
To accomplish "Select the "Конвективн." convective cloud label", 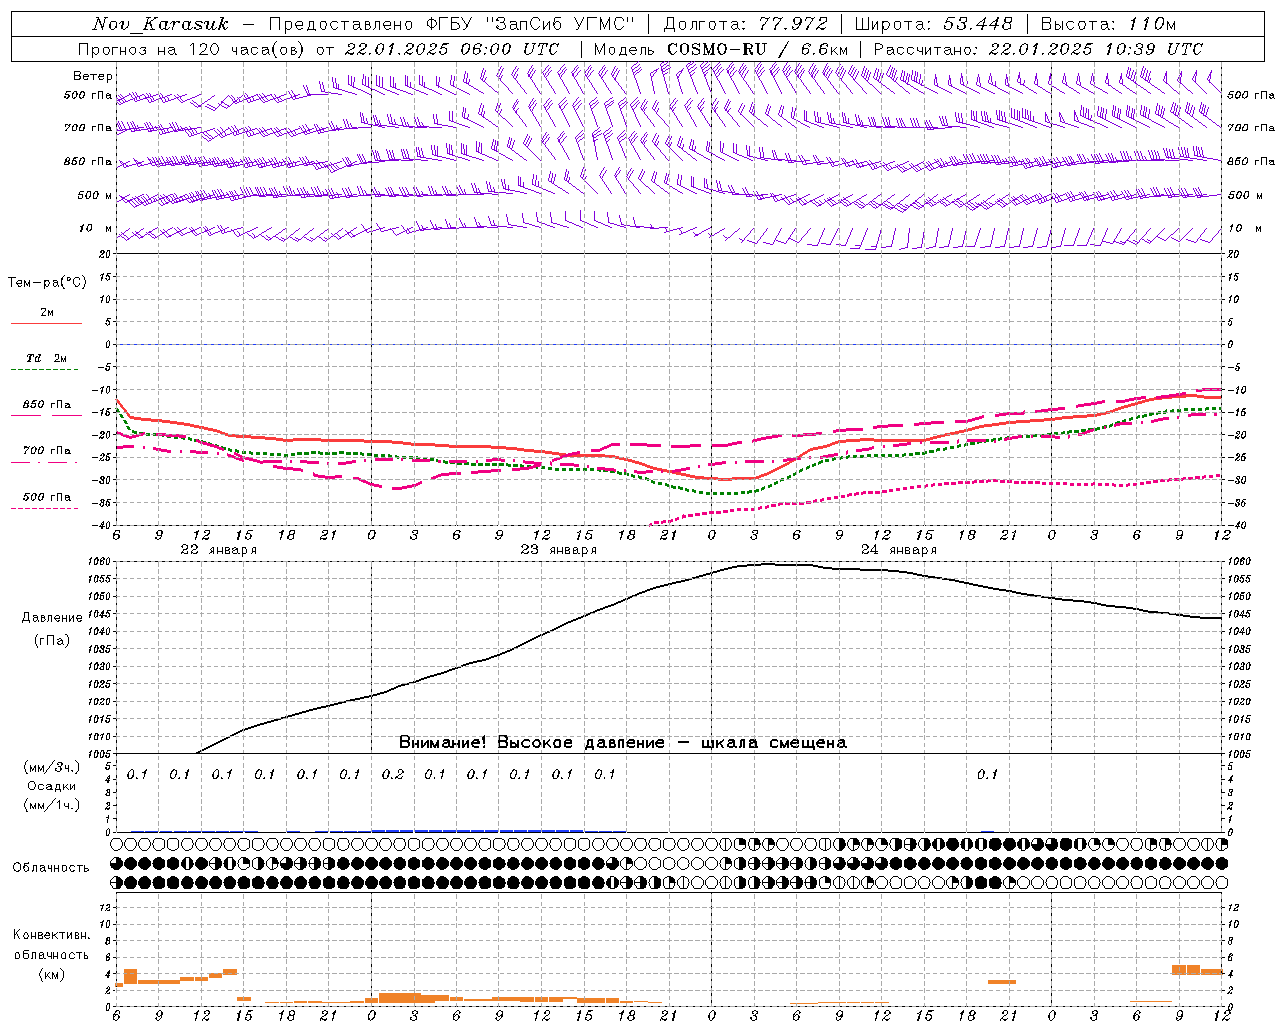I will (52, 935).
